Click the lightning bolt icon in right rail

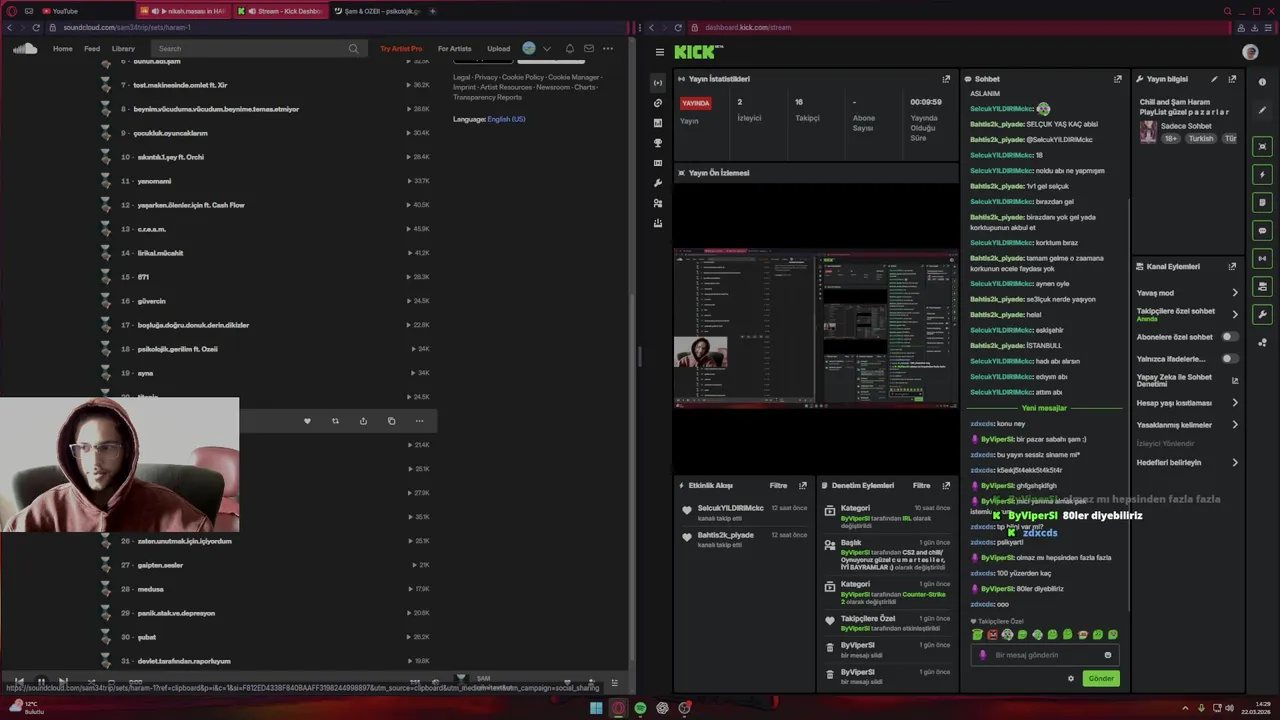pyautogui.click(x=1262, y=174)
